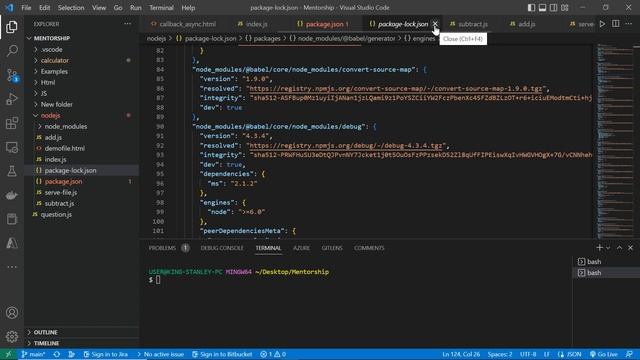Maximize the terminal panel size
Screen dimensions: 640x360
click(x=619, y=248)
